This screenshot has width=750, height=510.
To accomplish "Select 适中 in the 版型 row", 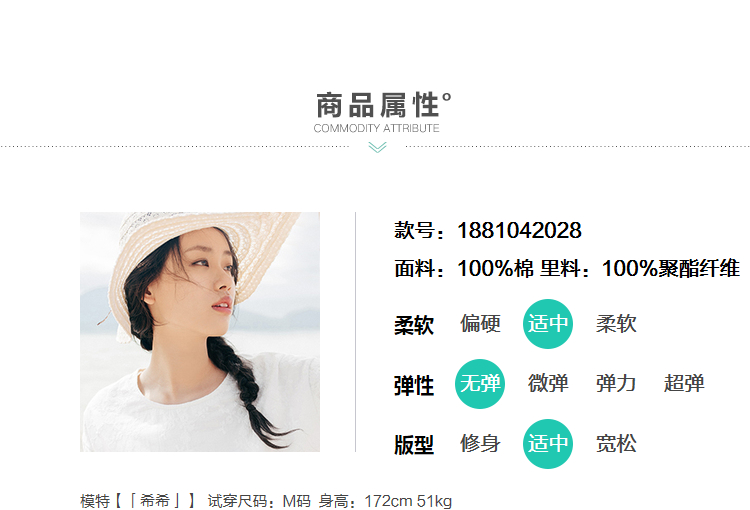I will [548, 443].
